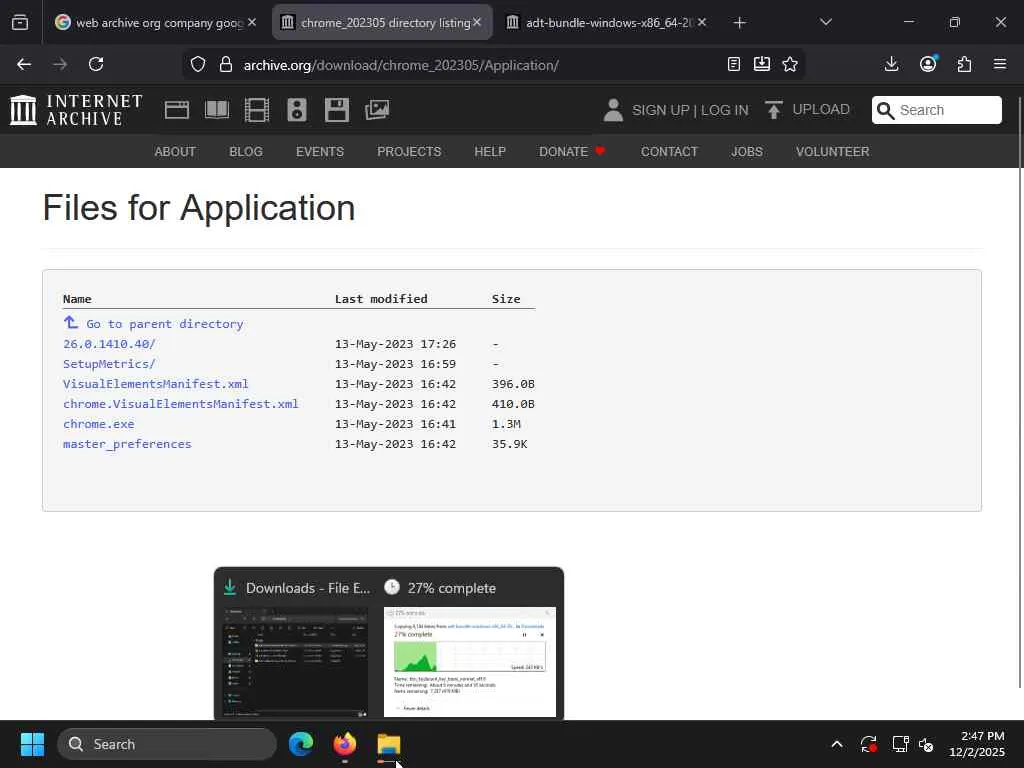Open a new browser tab
Screen dimensions: 1024x768
click(x=739, y=23)
